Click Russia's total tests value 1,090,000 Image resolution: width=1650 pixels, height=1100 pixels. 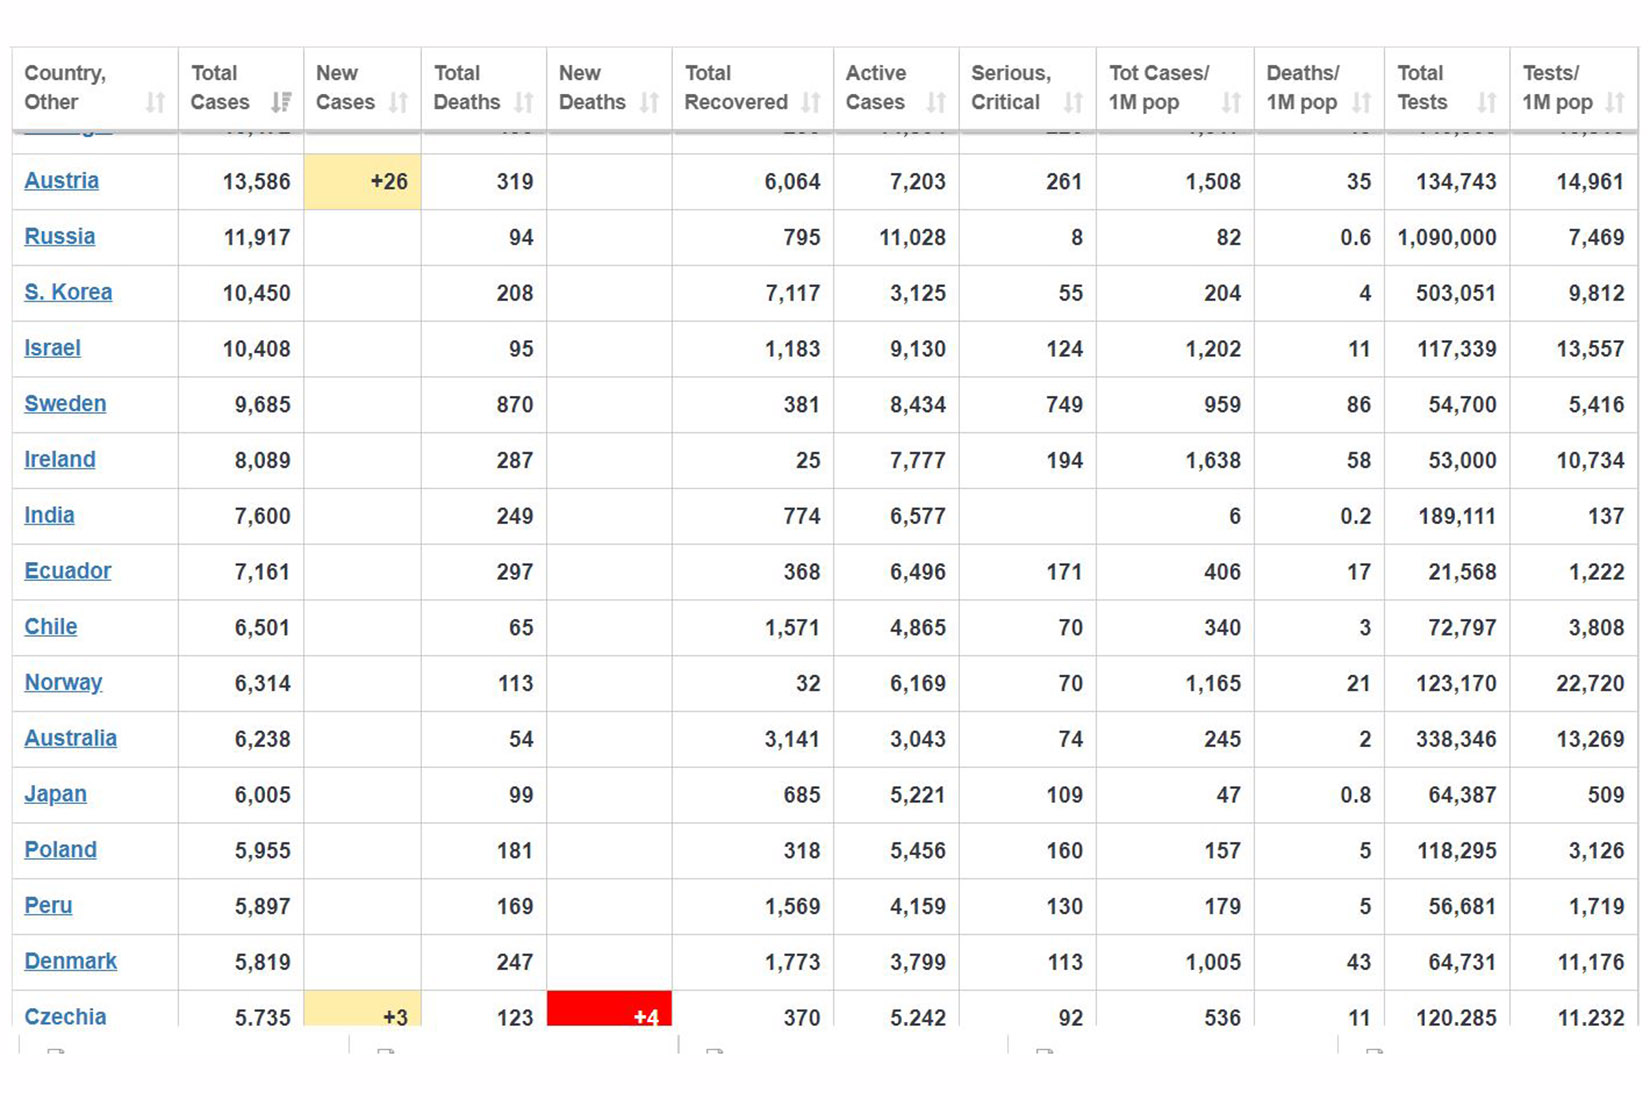coord(1447,237)
